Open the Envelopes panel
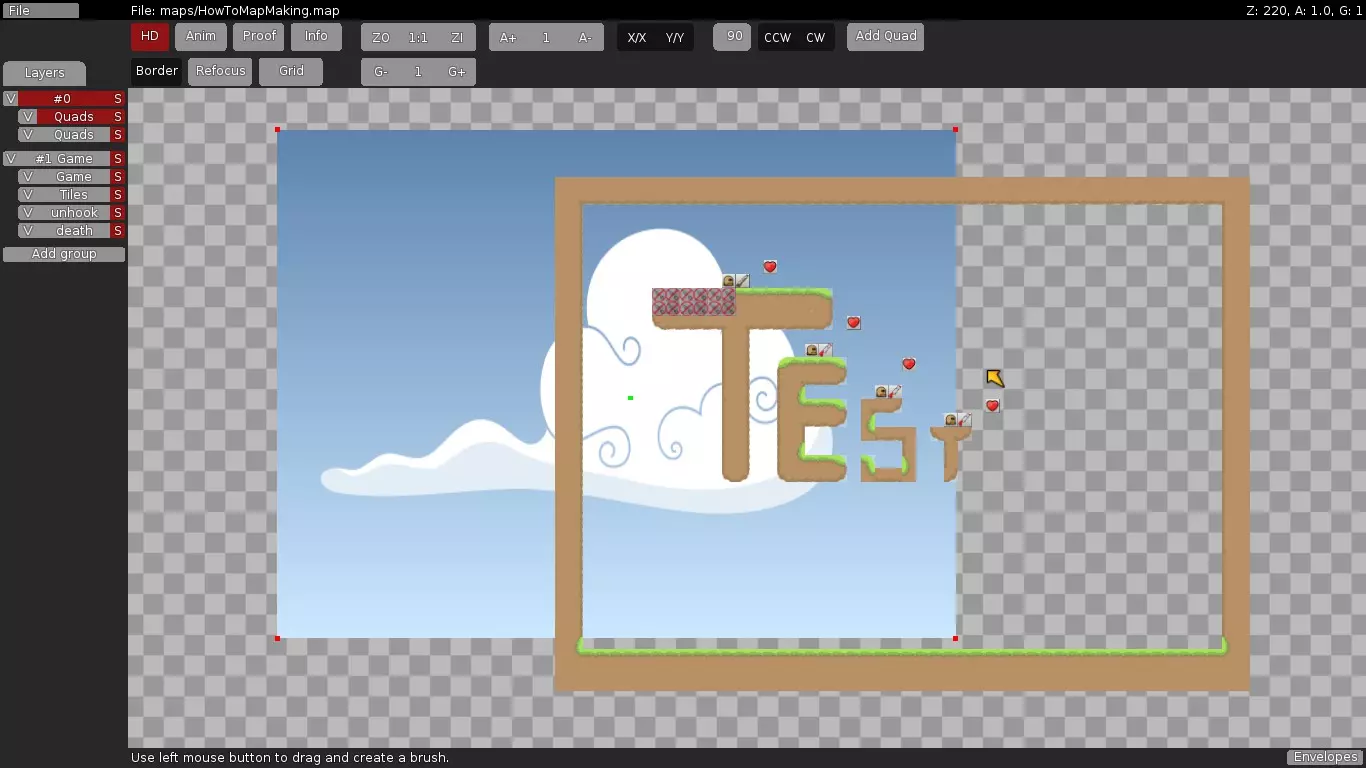1366x768 pixels. pos(1324,757)
